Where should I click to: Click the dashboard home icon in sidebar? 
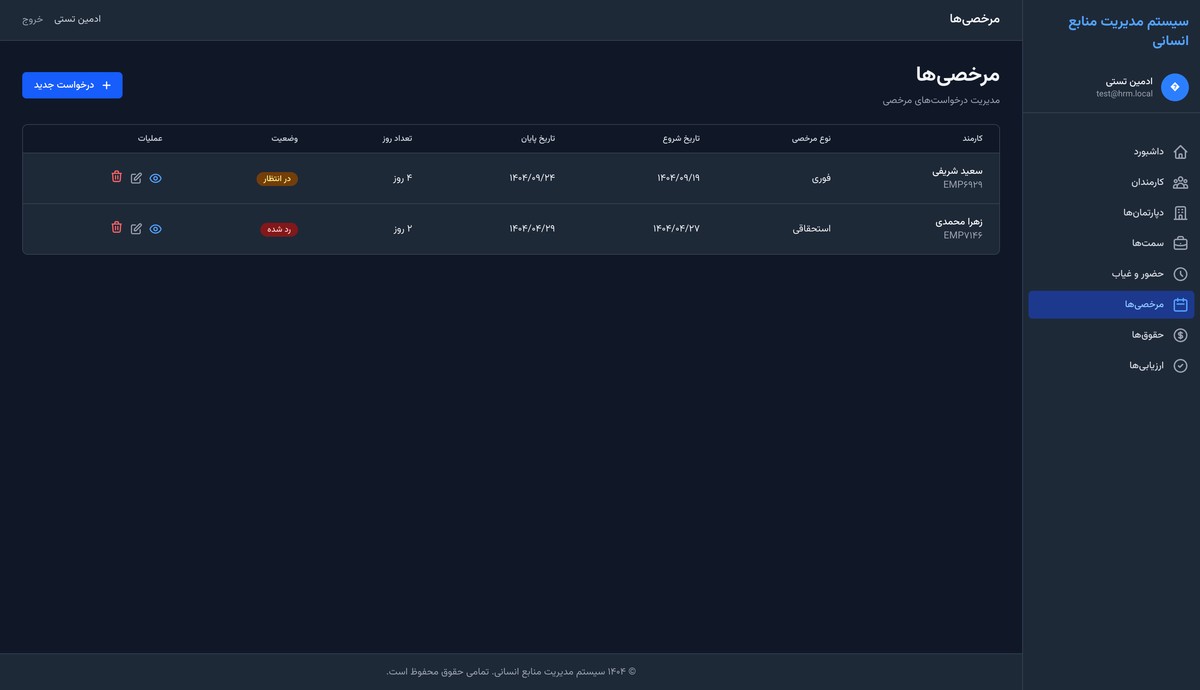point(1180,152)
